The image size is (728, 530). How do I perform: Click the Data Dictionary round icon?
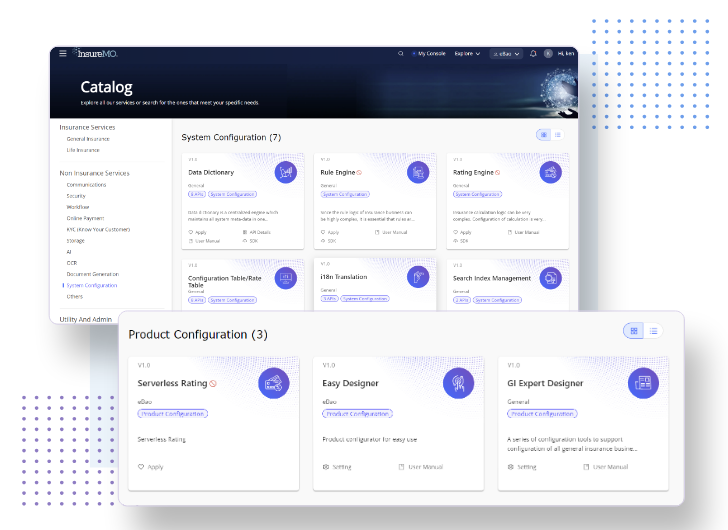[286, 172]
